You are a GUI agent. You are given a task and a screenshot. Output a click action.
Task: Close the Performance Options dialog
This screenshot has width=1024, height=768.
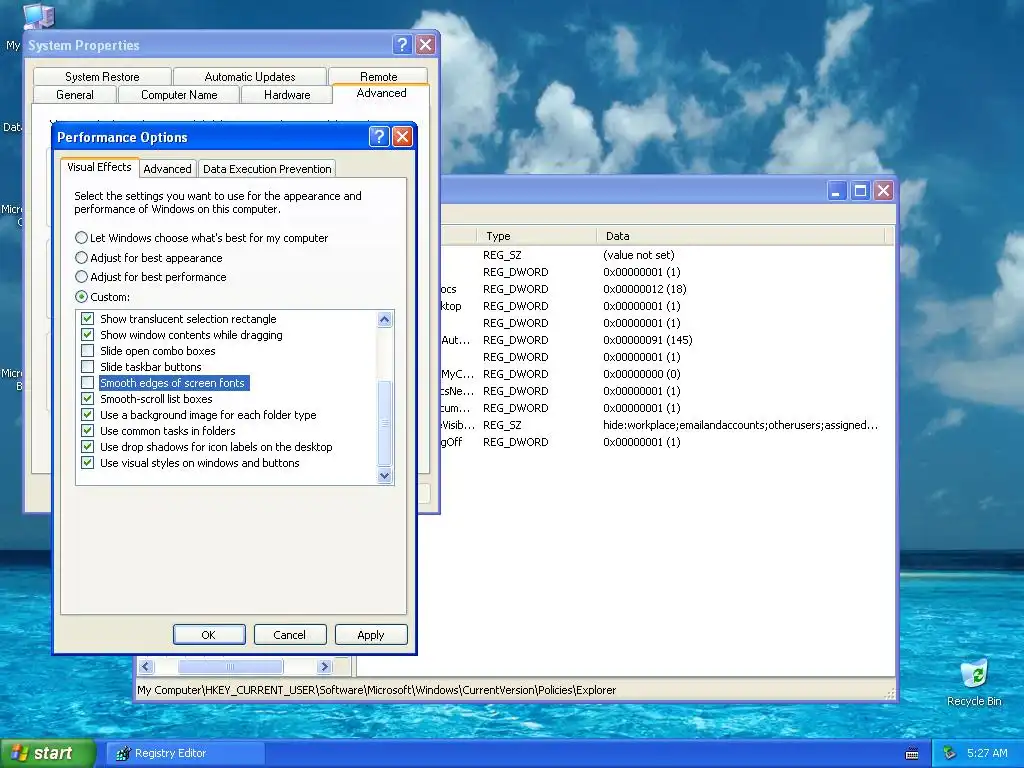[x=402, y=136]
